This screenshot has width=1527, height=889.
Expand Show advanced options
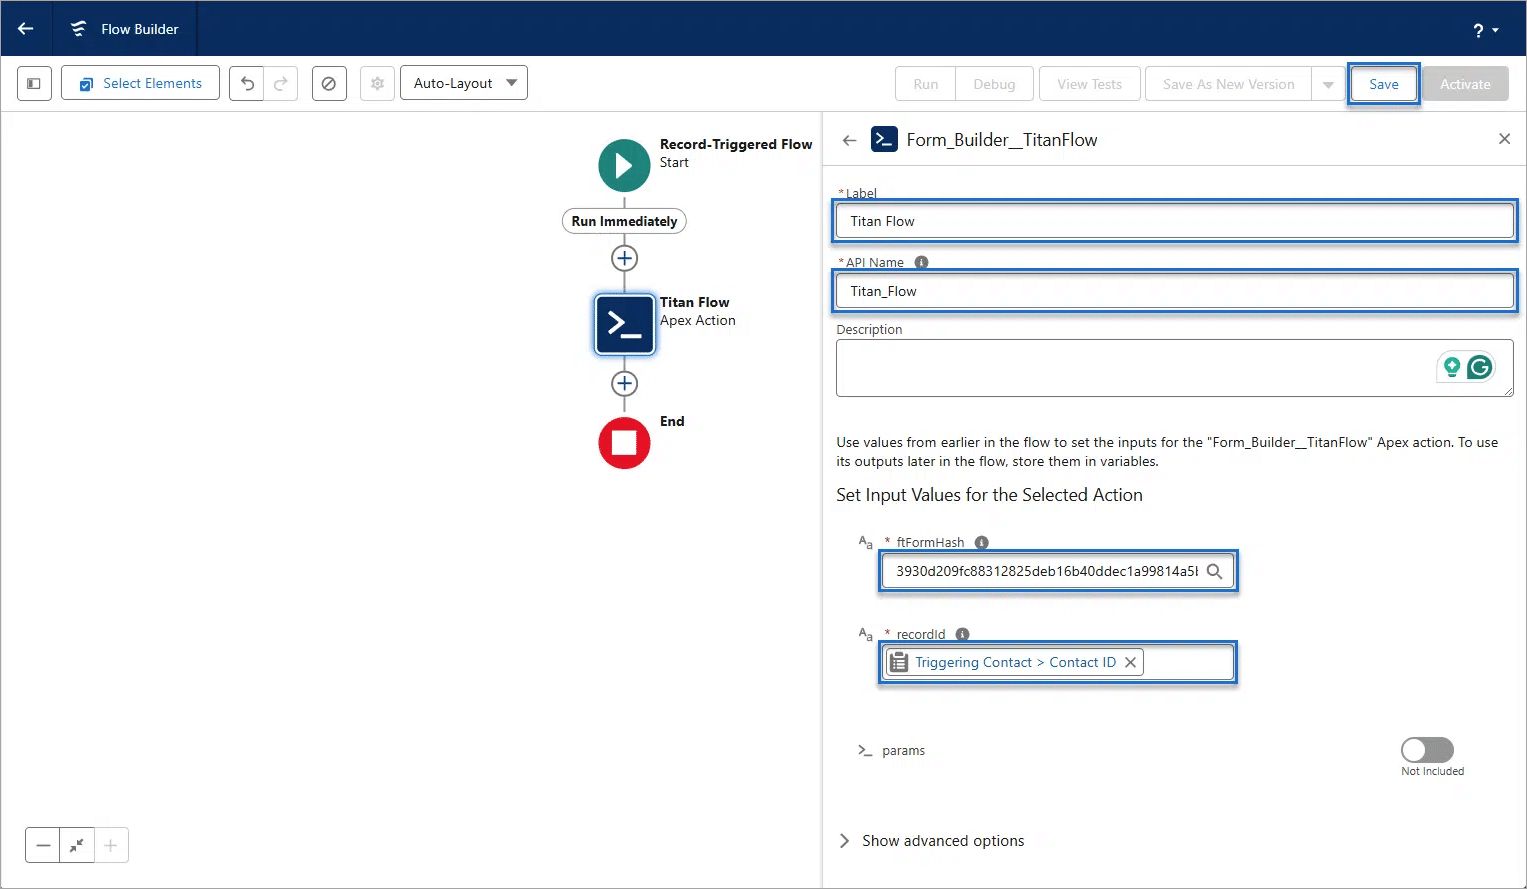click(932, 841)
